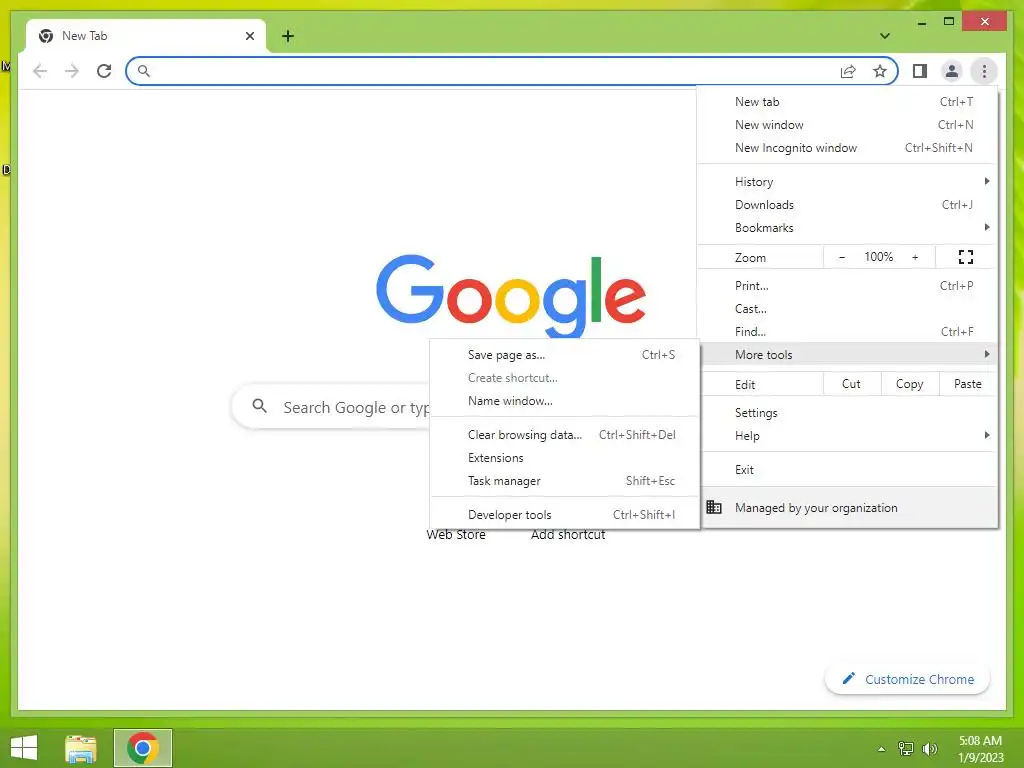Open the side panel icon
The height and width of the screenshot is (768, 1024).
pos(920,71)
